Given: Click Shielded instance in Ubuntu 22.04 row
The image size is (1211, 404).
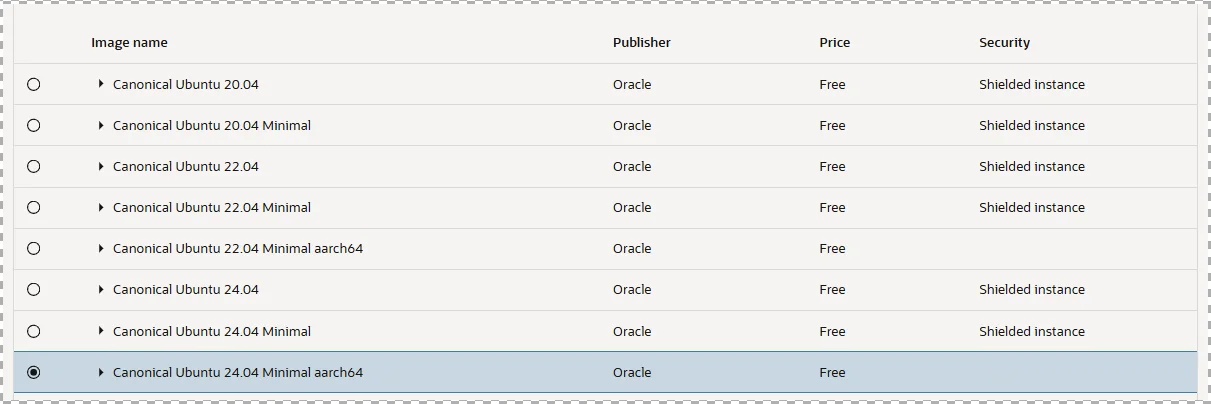Looking at the screenshot, I should [x=1032, y=167].
